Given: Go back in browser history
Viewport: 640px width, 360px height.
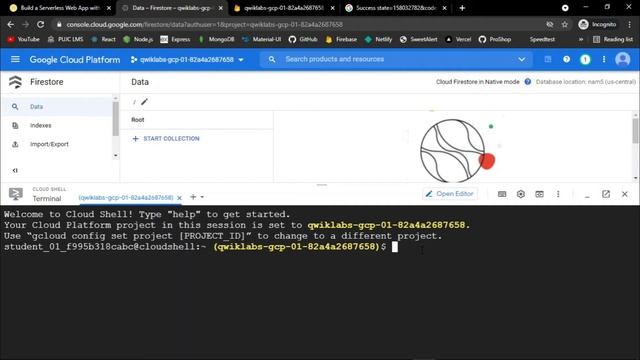Looking at the screenshot, I should [x=11, y=24].
